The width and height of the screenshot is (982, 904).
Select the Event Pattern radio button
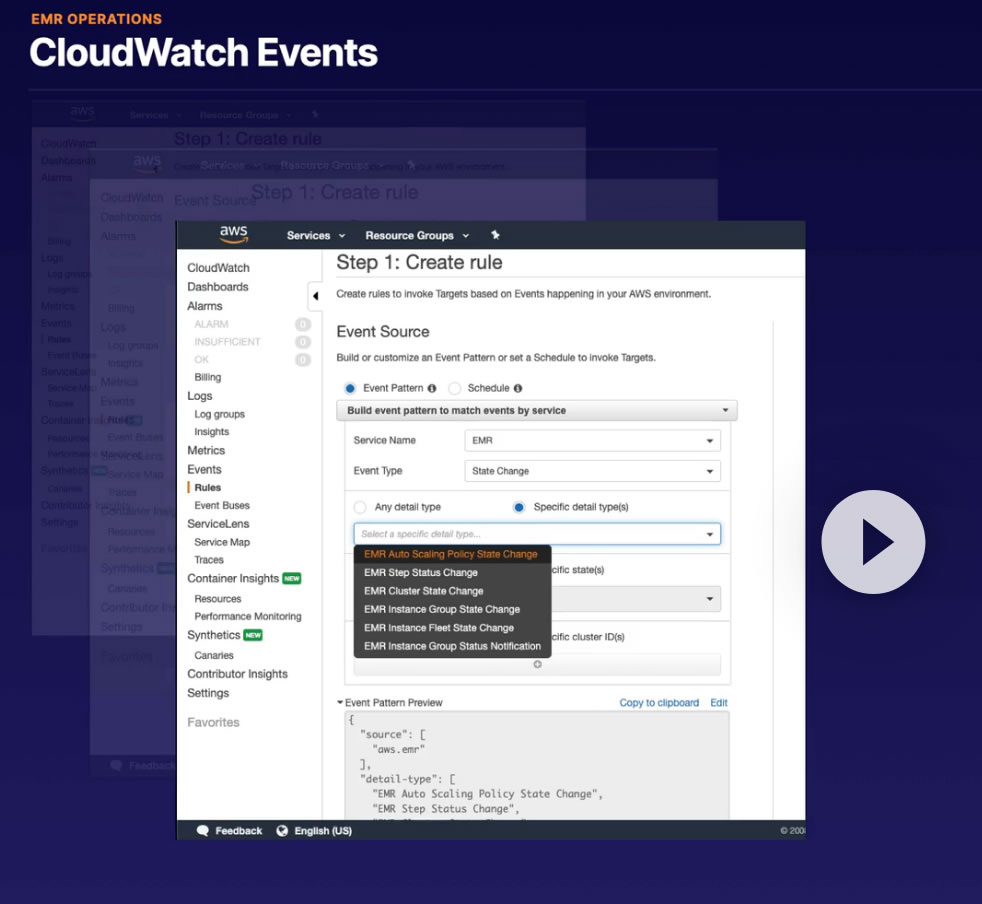(x=350, y=388)
